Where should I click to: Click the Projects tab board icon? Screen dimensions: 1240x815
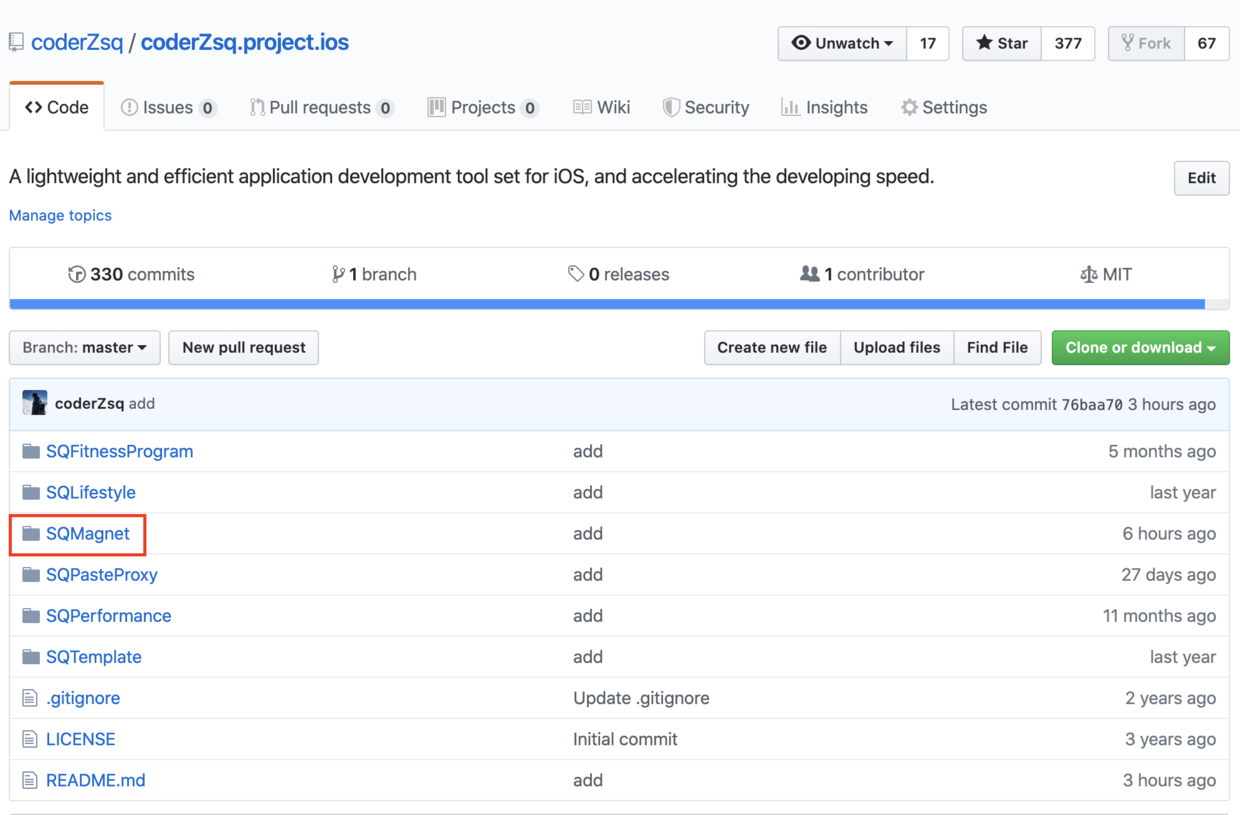pyautogui.click(x=436, y=107)
